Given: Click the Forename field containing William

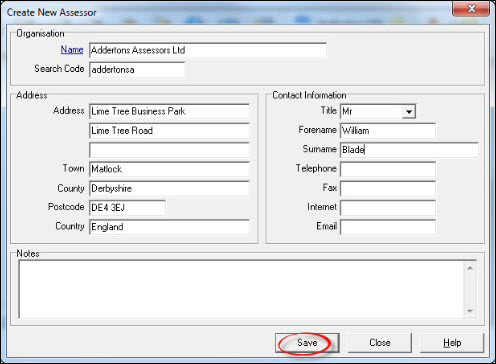Looking at the screenshot, I should [x=388, y=131].
